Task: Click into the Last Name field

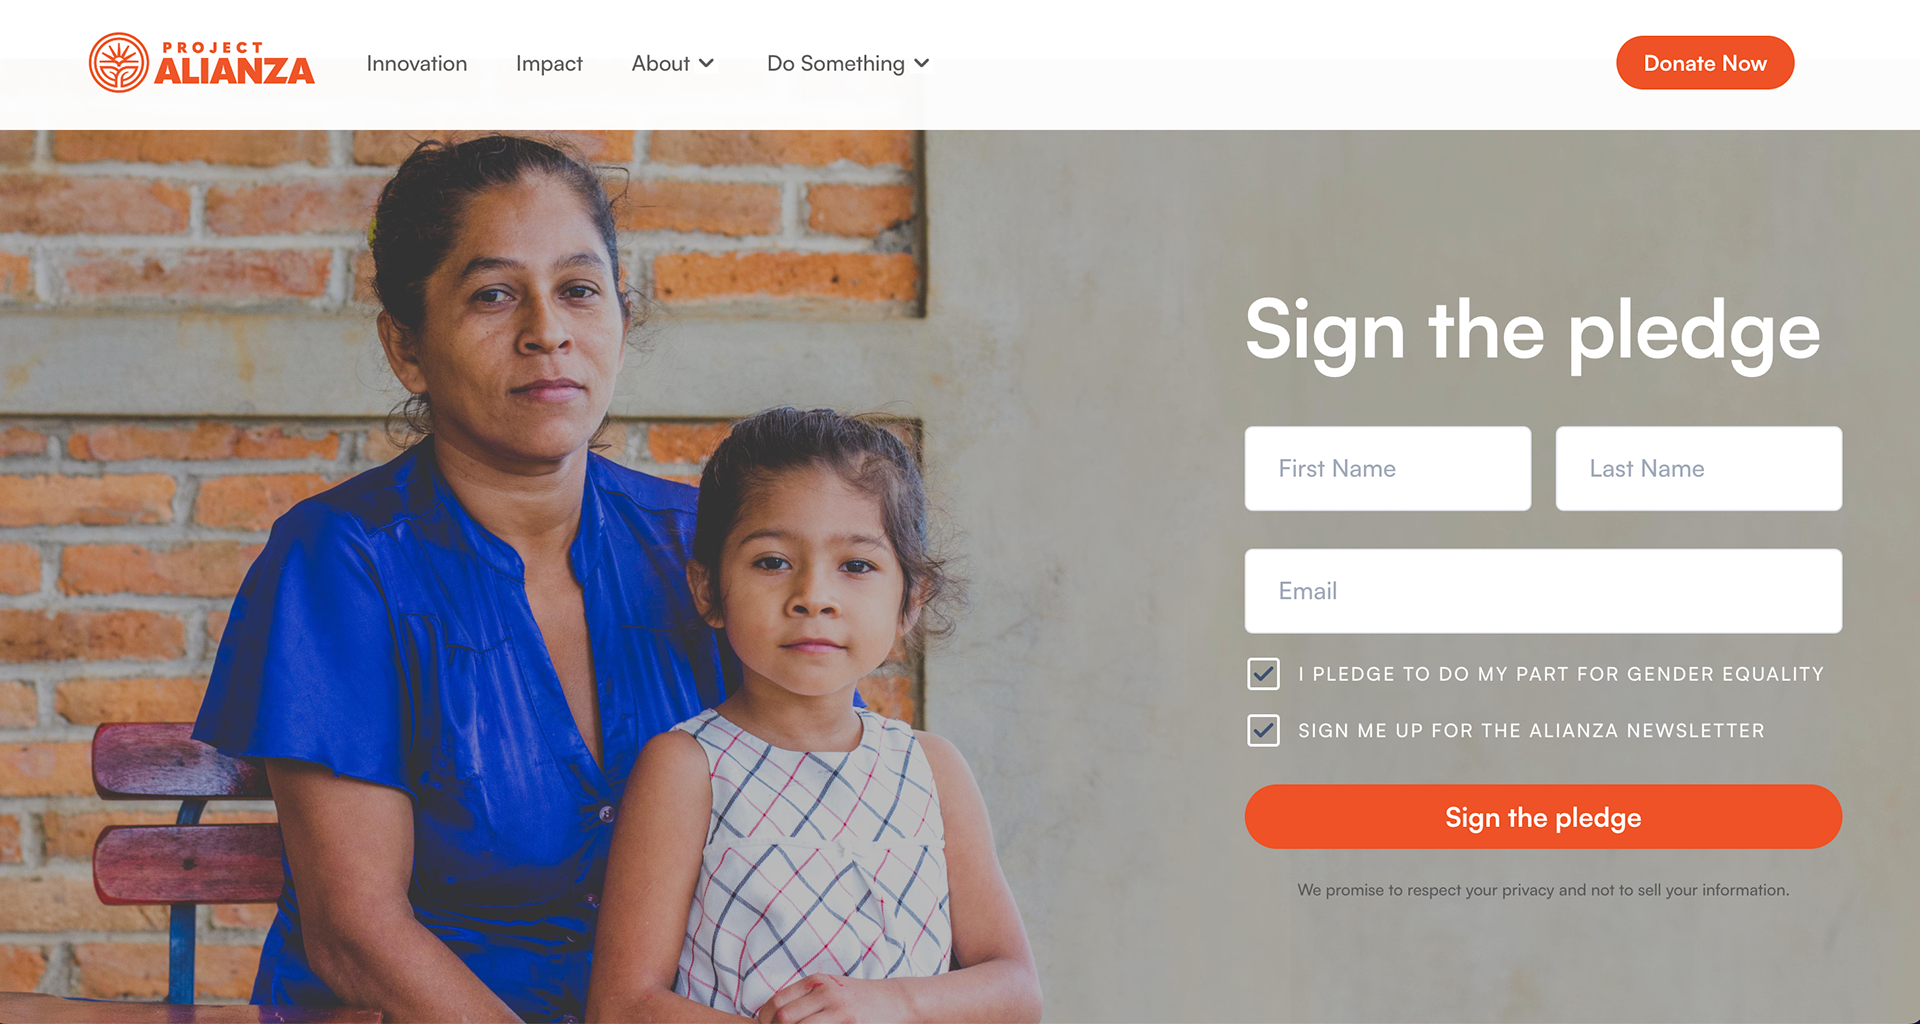Action: (1699, 469)
